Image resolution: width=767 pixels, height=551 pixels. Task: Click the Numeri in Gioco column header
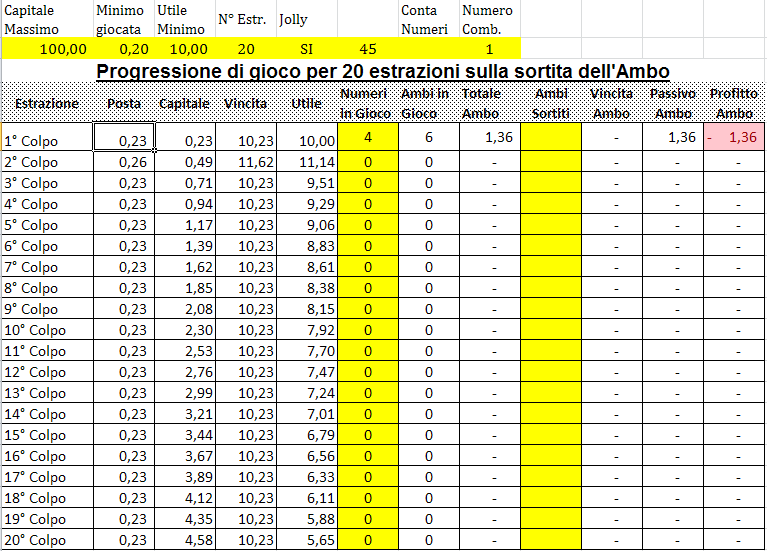coord(368,103)
